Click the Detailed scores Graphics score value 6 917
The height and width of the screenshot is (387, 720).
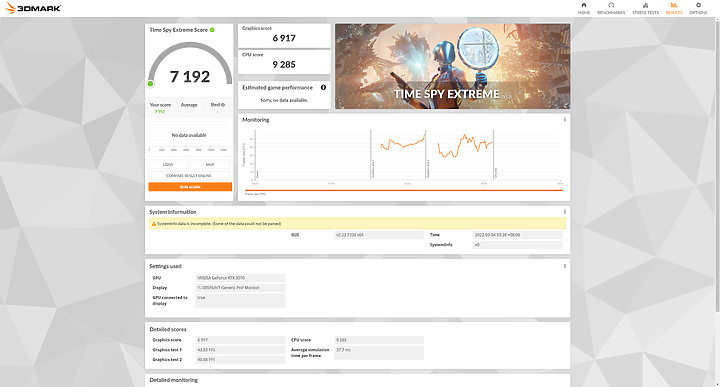tap(240, 340)
